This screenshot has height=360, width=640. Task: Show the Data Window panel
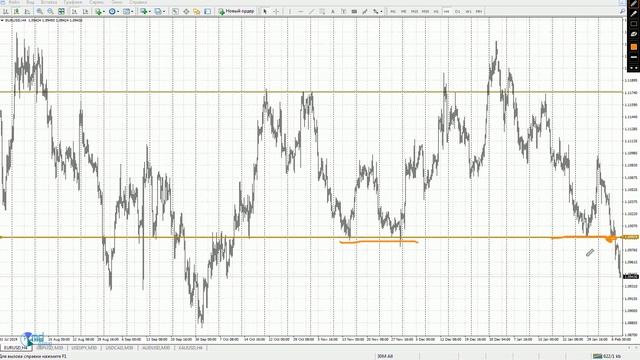pyautogui.click(x=186, y=11)
